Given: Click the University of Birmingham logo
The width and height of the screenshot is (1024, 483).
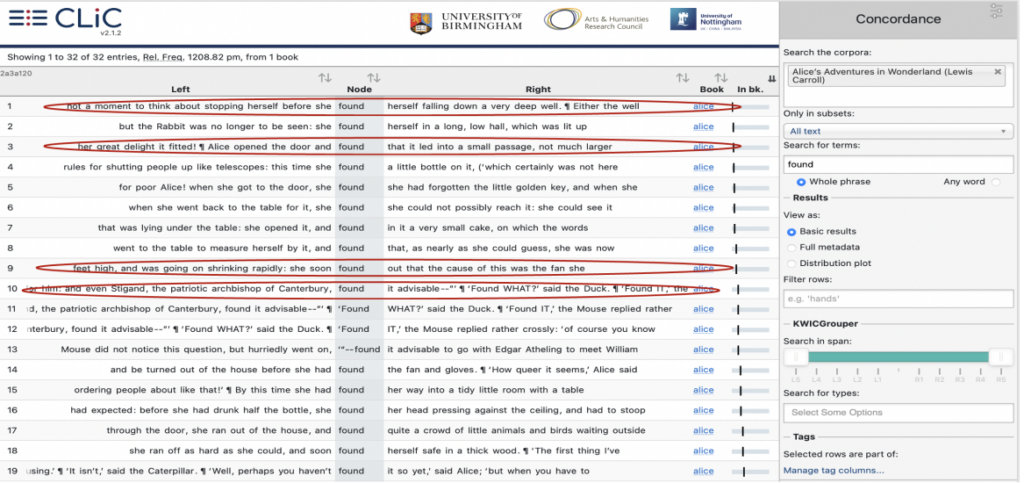Looking at the screenshot, I should tap(467, 21).
